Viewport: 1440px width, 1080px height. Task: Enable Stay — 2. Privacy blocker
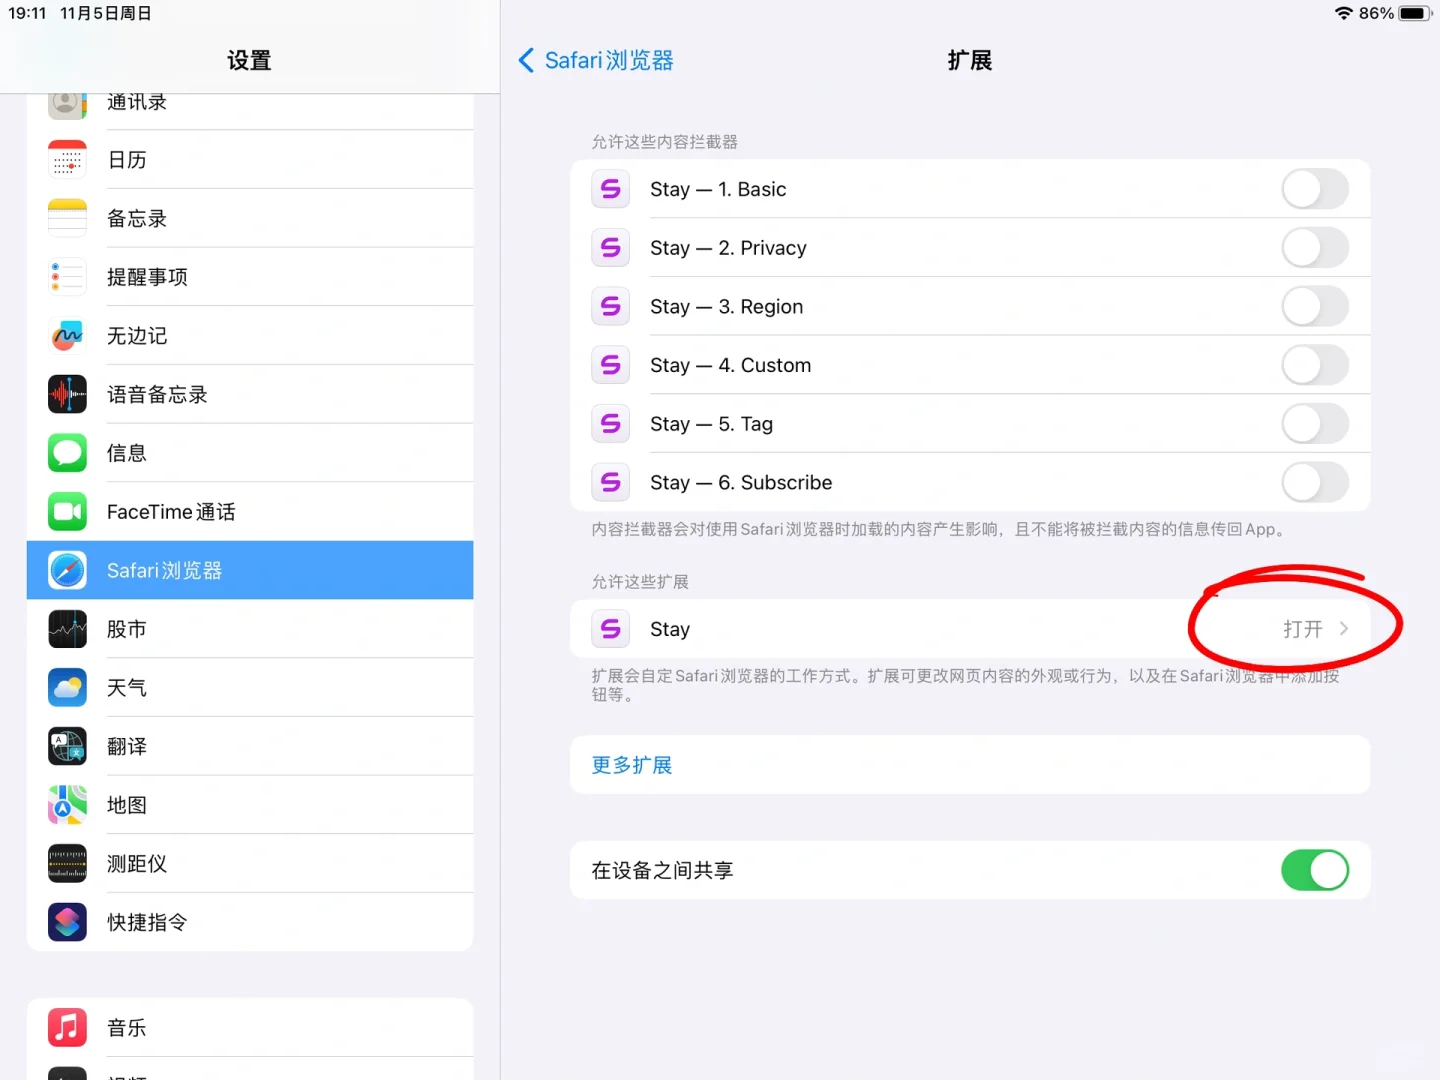pos(1315,248)
